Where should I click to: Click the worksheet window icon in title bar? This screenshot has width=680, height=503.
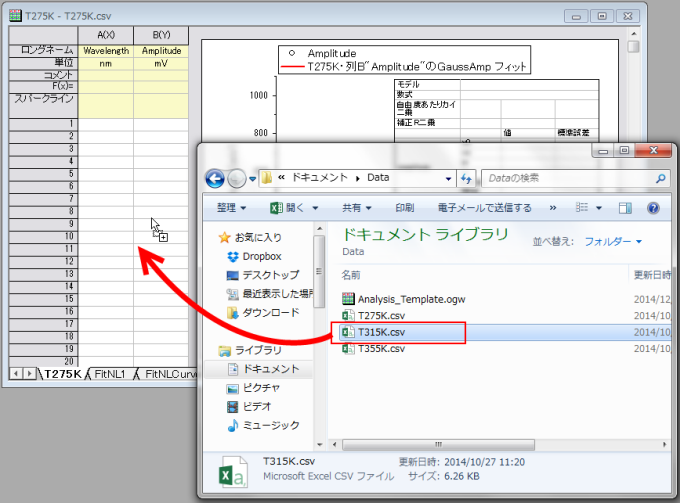(15, 16)
